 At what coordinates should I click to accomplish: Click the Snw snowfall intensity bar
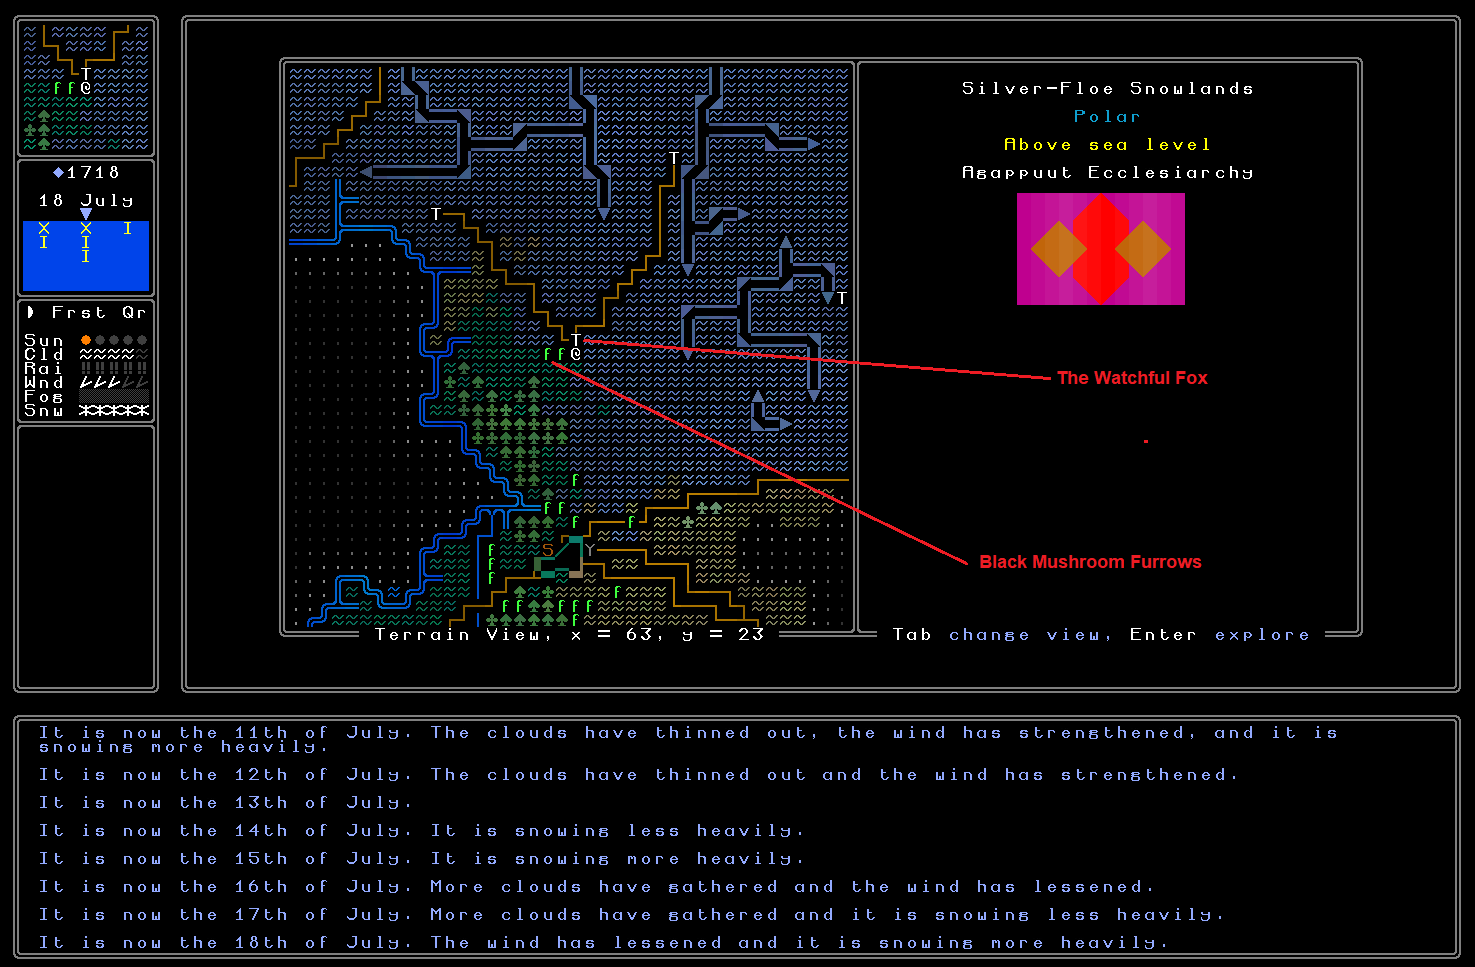(114, 410)
